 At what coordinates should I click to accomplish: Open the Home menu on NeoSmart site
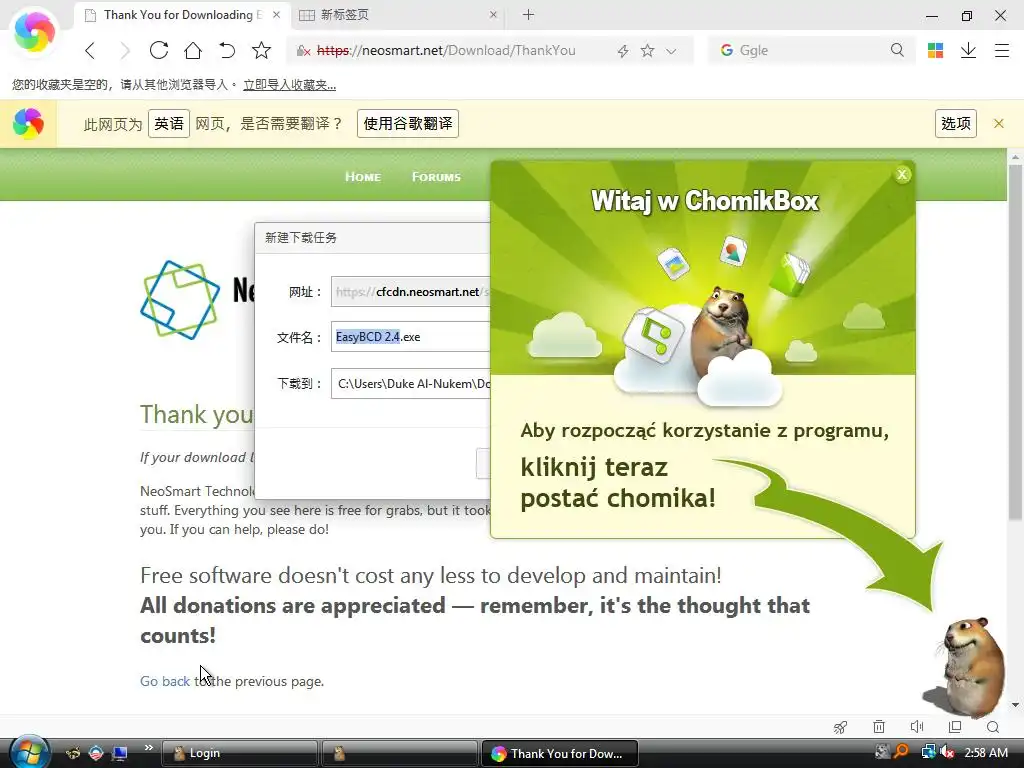363,177
